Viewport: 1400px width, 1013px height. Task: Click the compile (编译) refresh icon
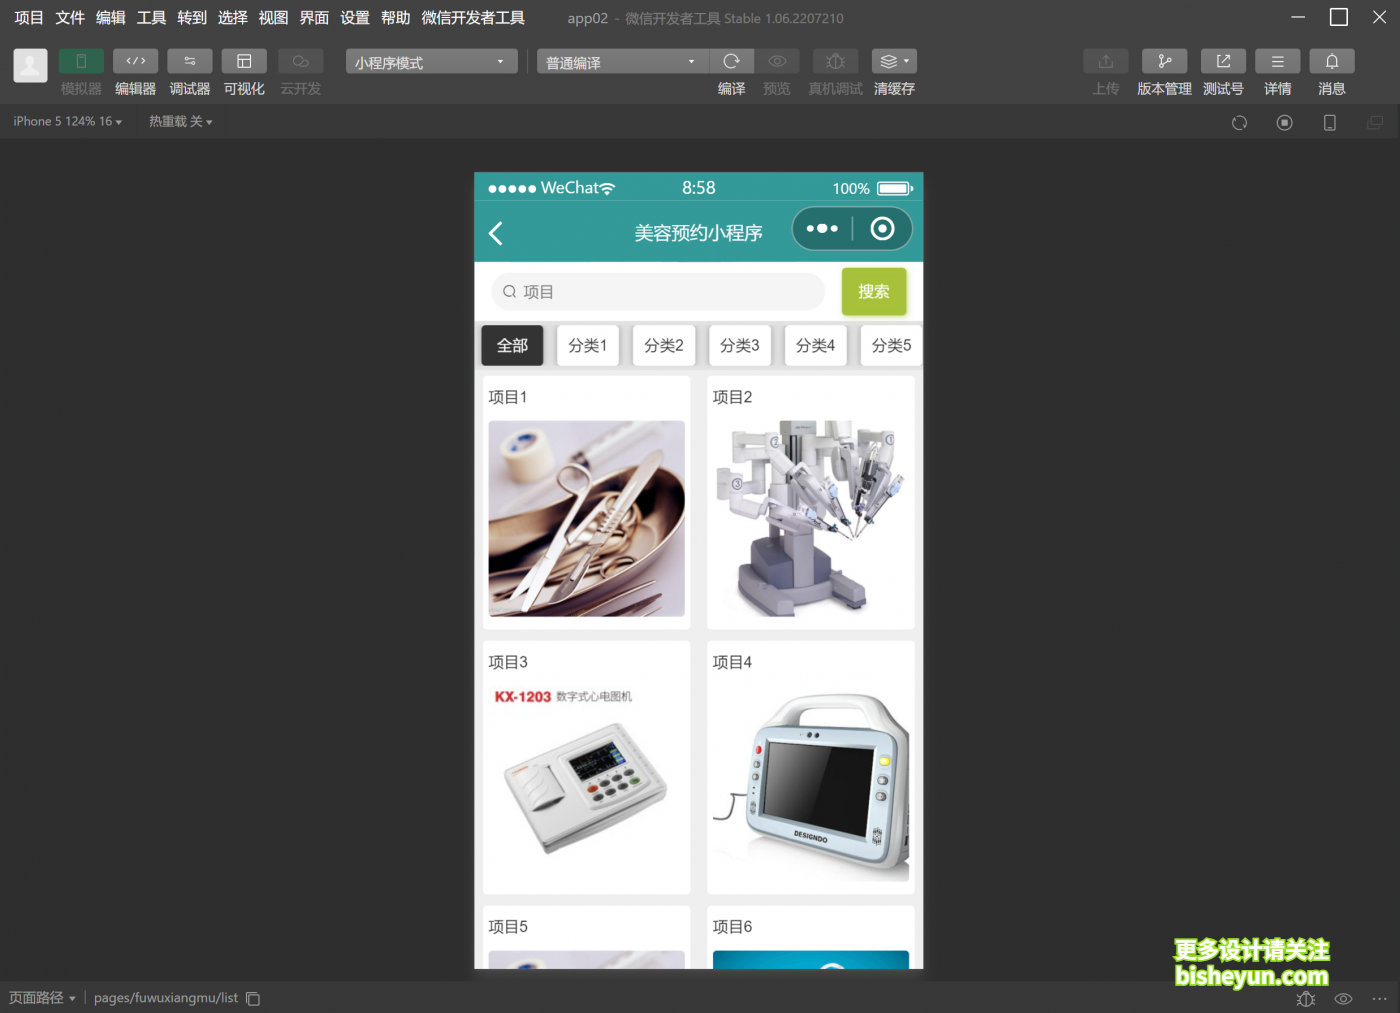(x=731, y=62)
